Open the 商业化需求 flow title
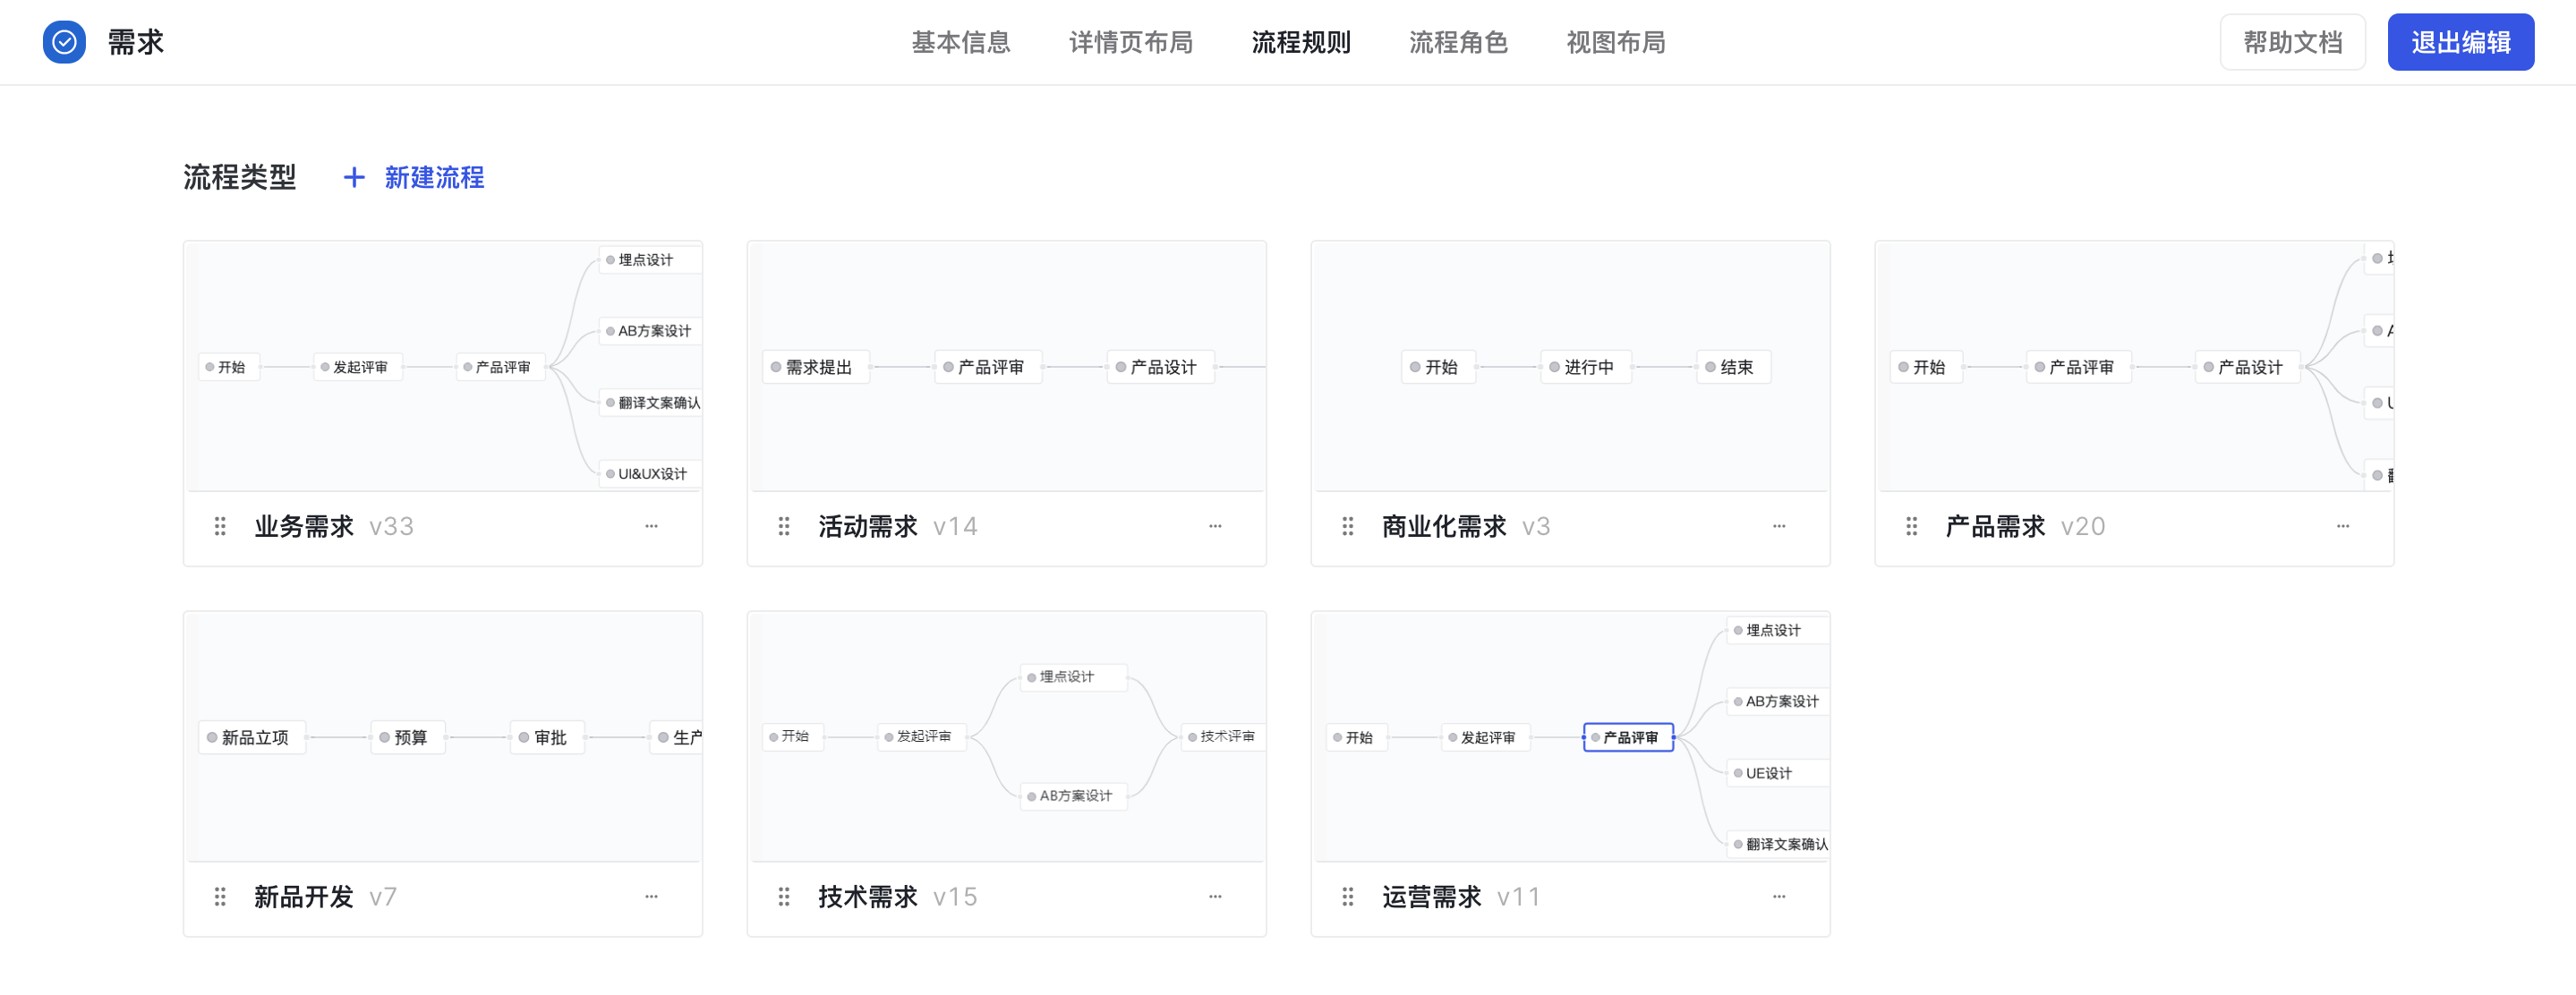Viewport: 2576px width, 995px height. pyautogui.click(x=1444, y=526)
